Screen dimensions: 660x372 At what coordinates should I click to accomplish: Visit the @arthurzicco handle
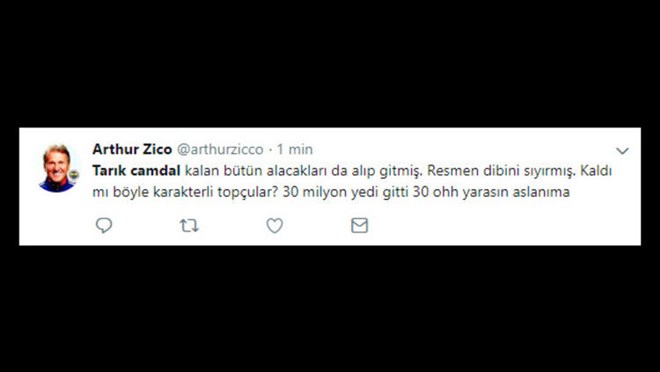coord(220,149)
